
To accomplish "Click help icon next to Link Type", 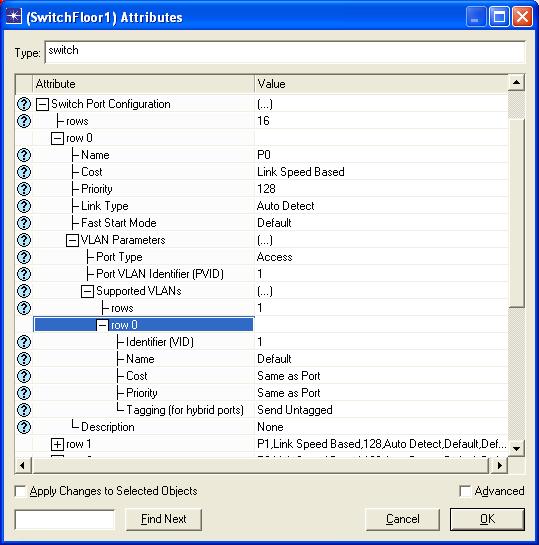I will pos(24,206).
